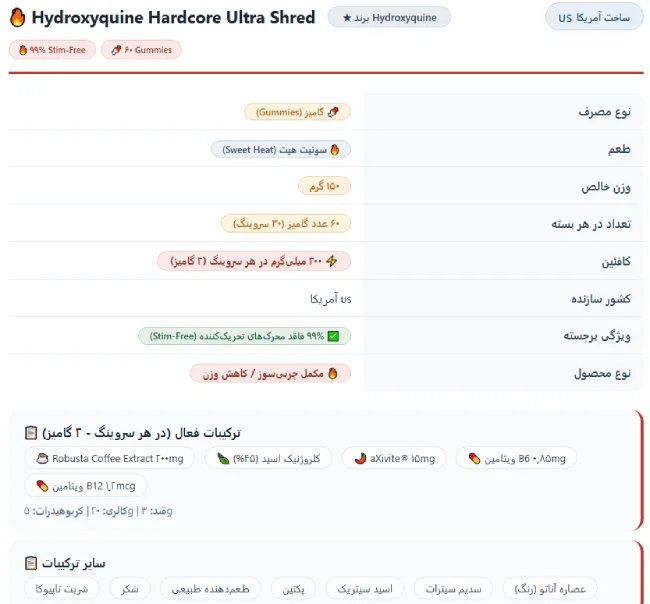This screenshot has width=650, height=604.
Task: Click the flame icon in the Sweet Heat badge
Action: click(x=335, y=150)
